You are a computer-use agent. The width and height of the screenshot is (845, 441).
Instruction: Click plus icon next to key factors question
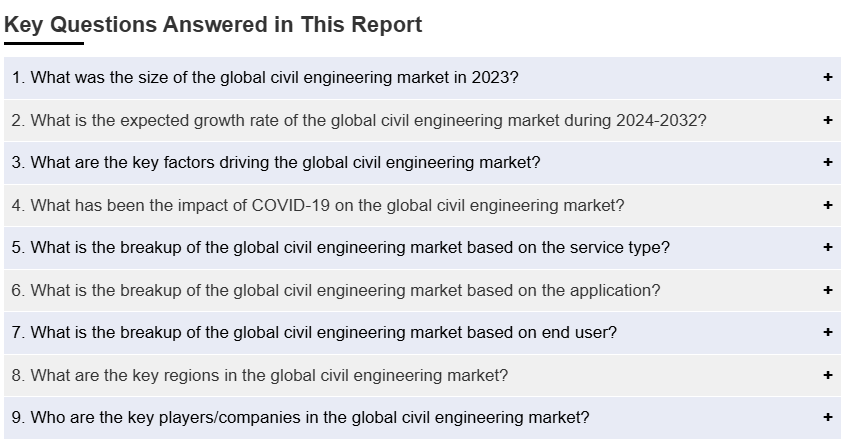point(828,162)
